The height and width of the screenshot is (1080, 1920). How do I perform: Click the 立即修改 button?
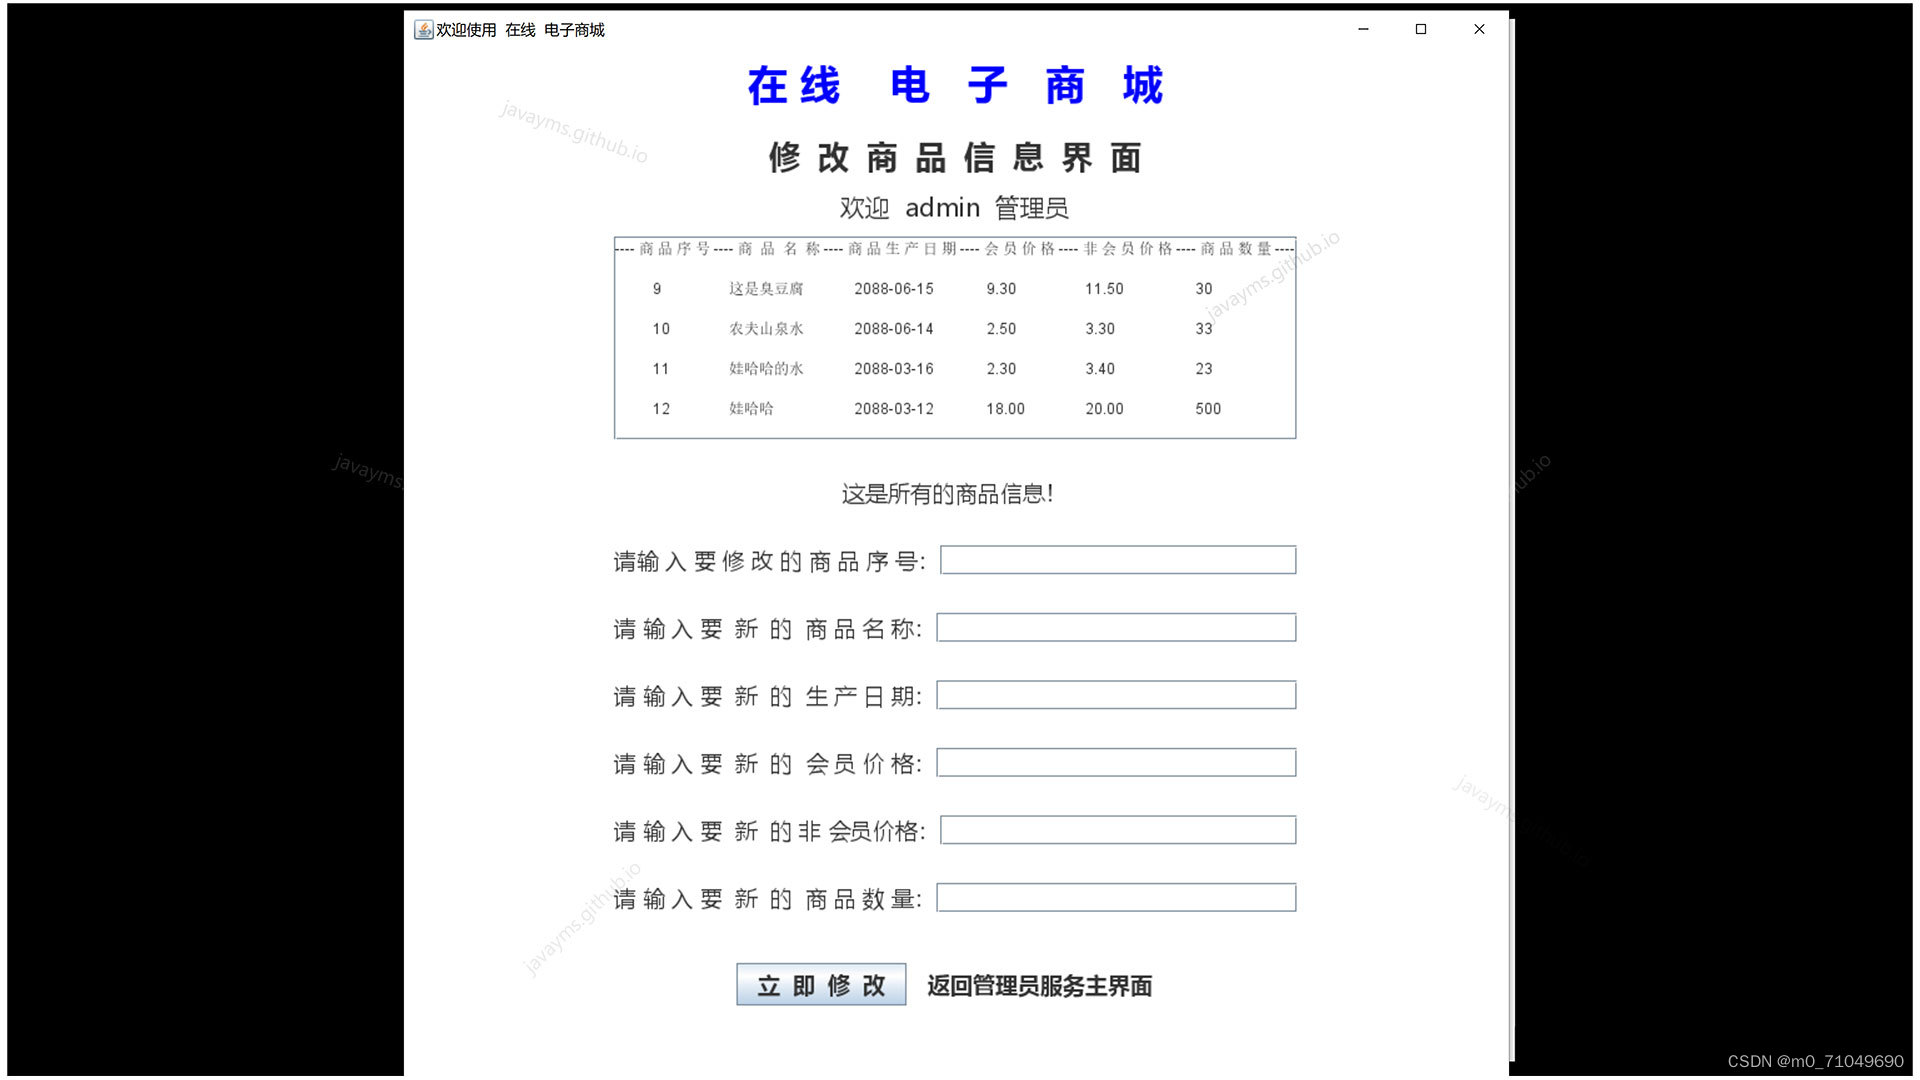(x=821, y=985)
